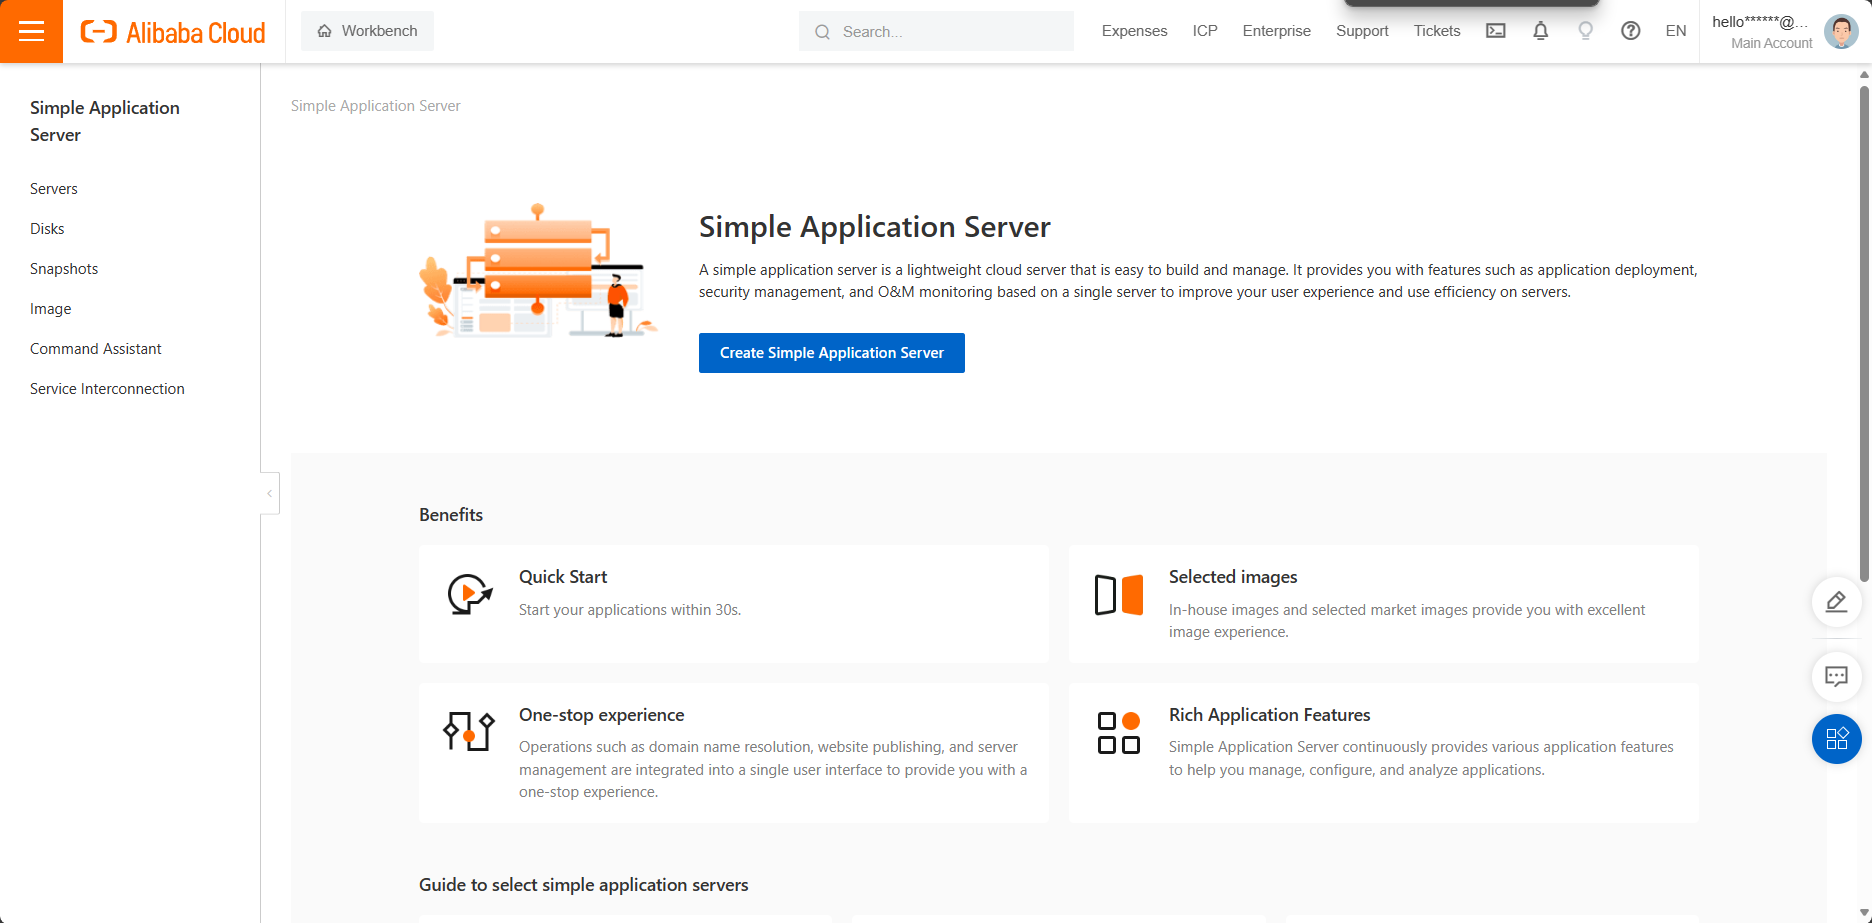The image size is (1872, 923).
Task: Switch language via EN selector
Action: coord(1676,31)
